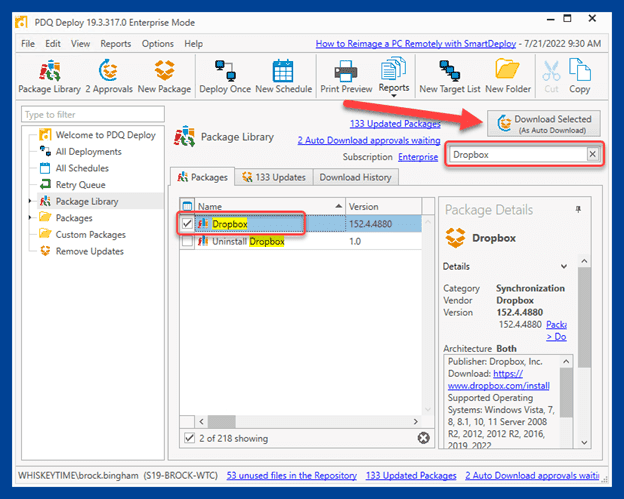
Task: Toggle the select-all header checkbox
Action: coord(187,206)
